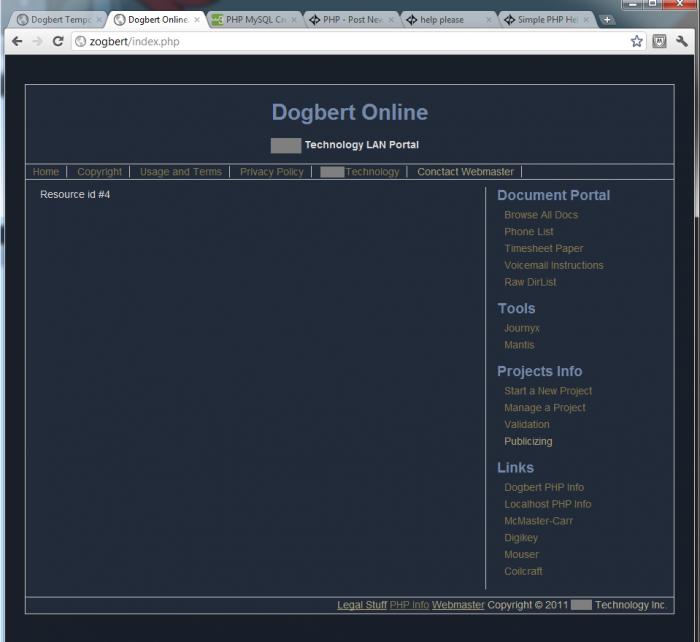Click the Legal Stuff footer link
700x642 pixels.
[x=361, y=605]
